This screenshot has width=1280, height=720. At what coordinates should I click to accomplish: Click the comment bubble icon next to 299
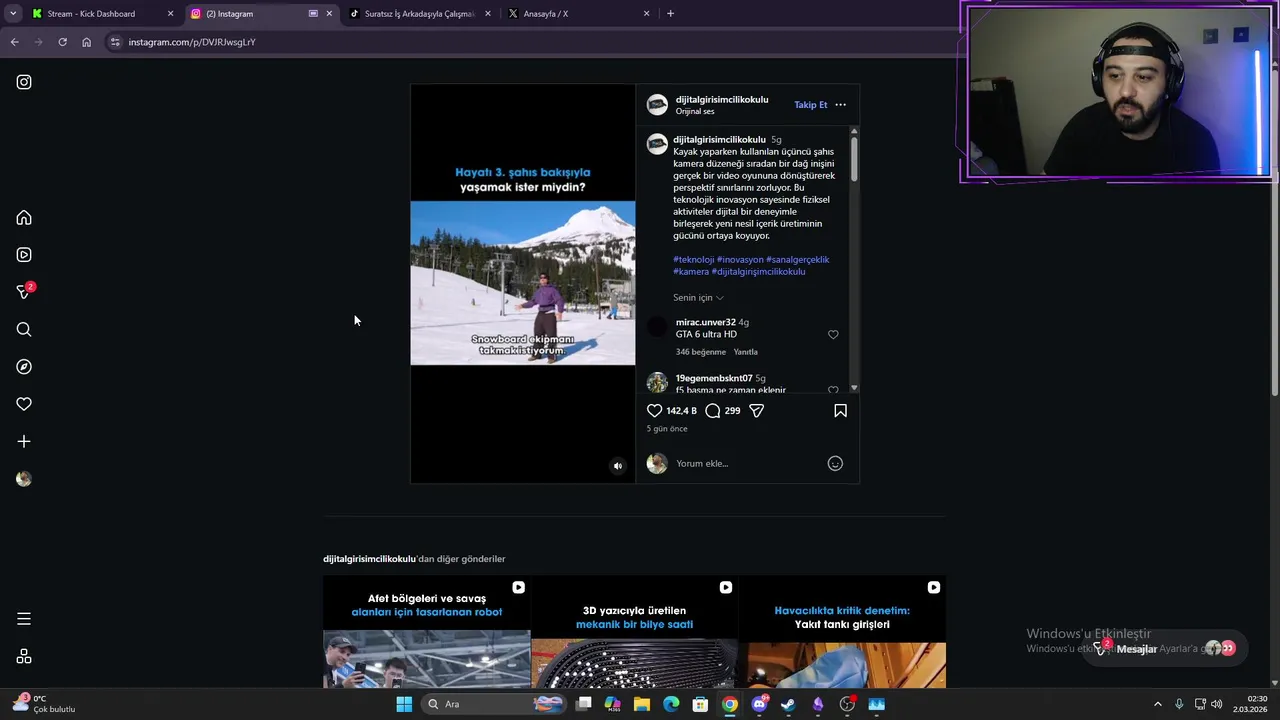click(x=712, y=411)
